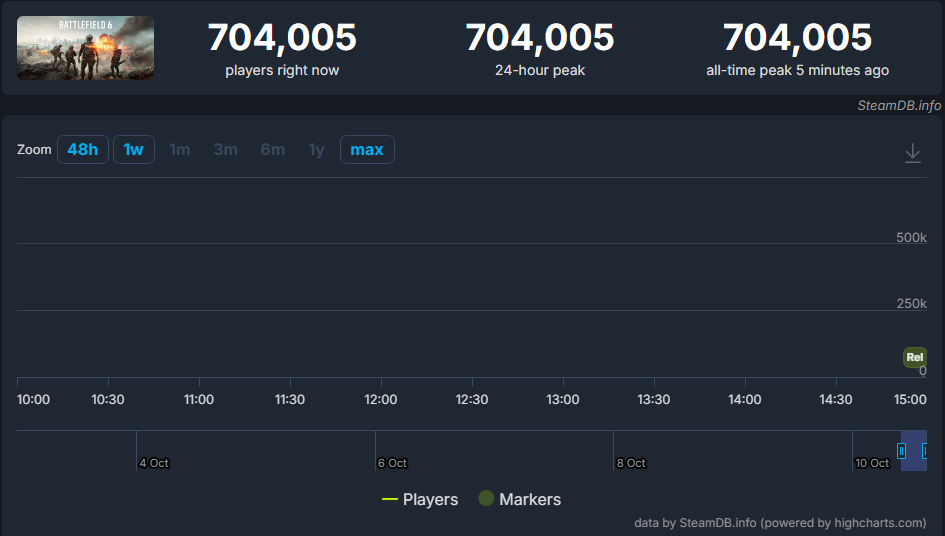This screenshot has width=945, height=536.
Task: Jump navigator to 6 Oct
Action: click(x=392, y=463)
